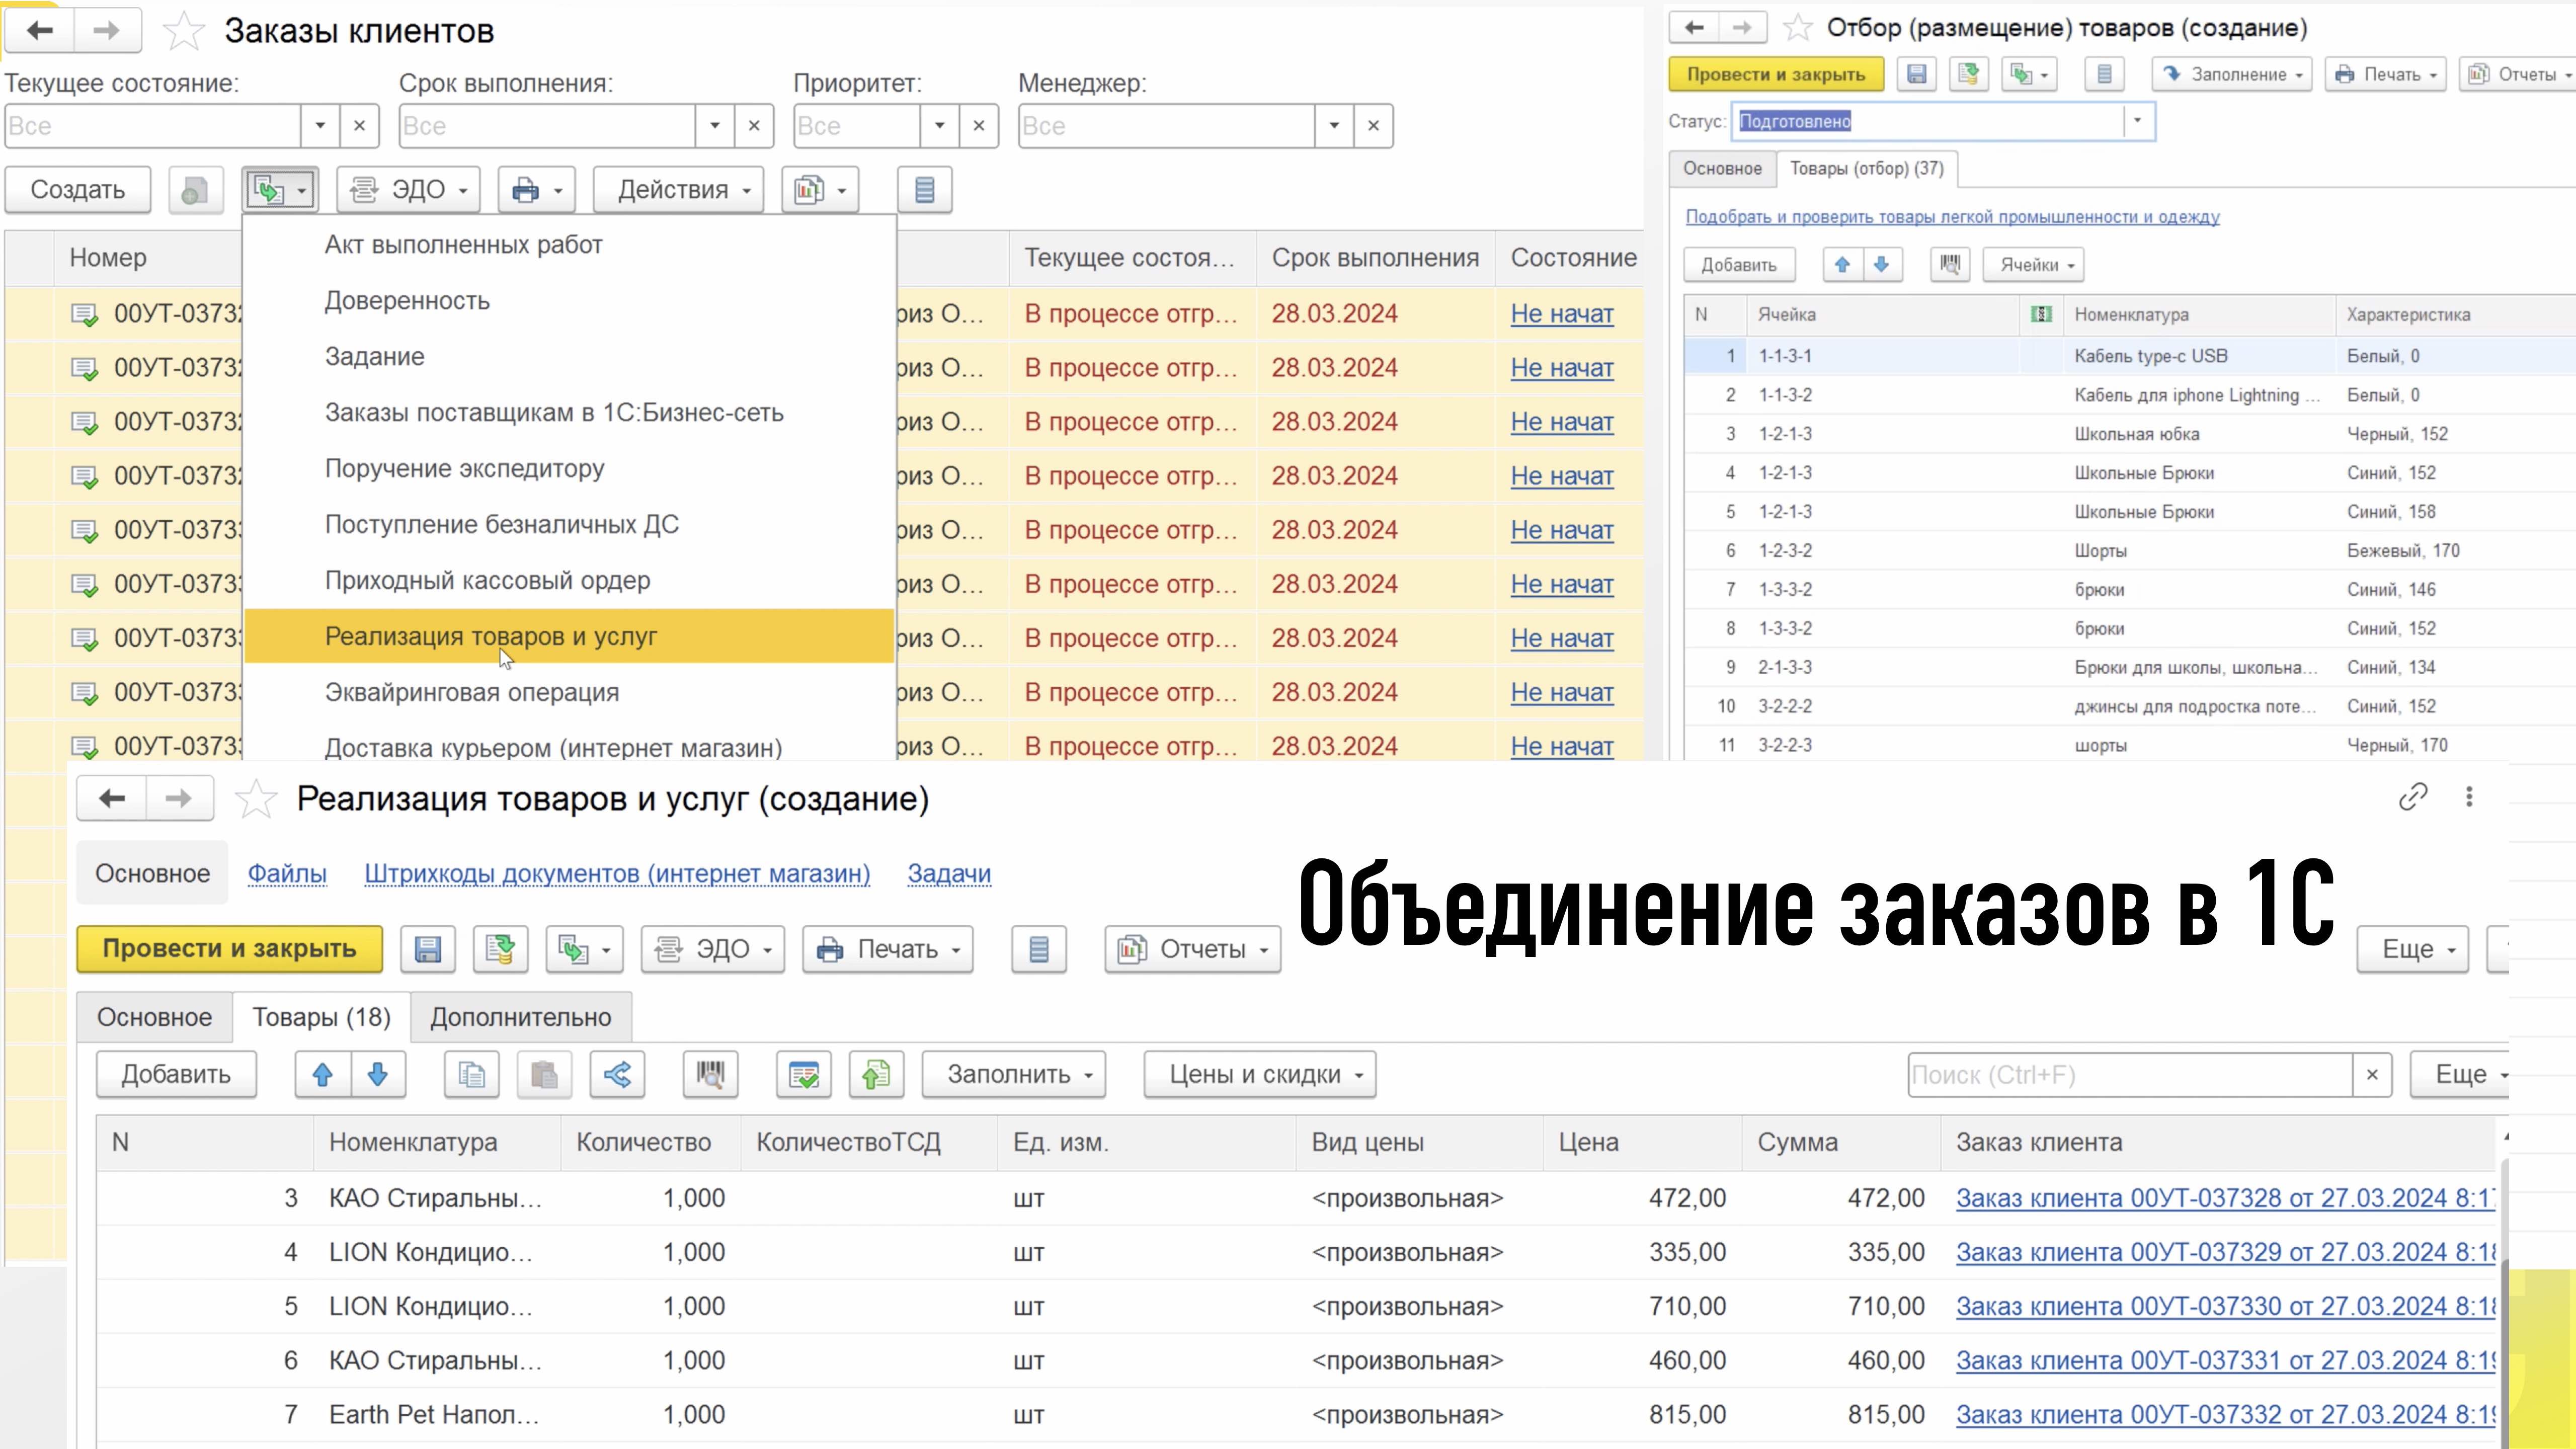2576x1449 pixels.
Task: Click post document icon in Реализация toolbar
Action: click(x=500, y=948)
